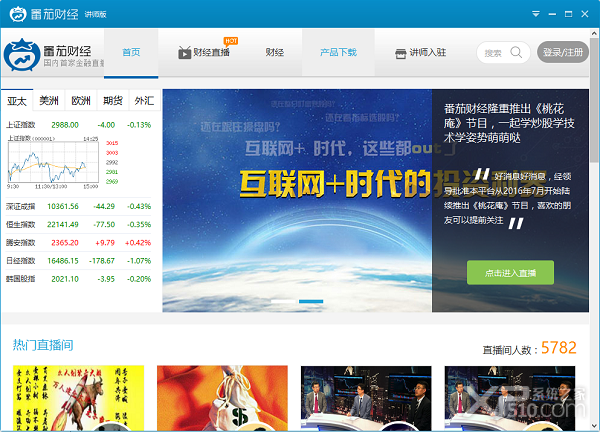Select the 亚太 market tab
This screenshot has width=600, height=432.
[17, 101]
